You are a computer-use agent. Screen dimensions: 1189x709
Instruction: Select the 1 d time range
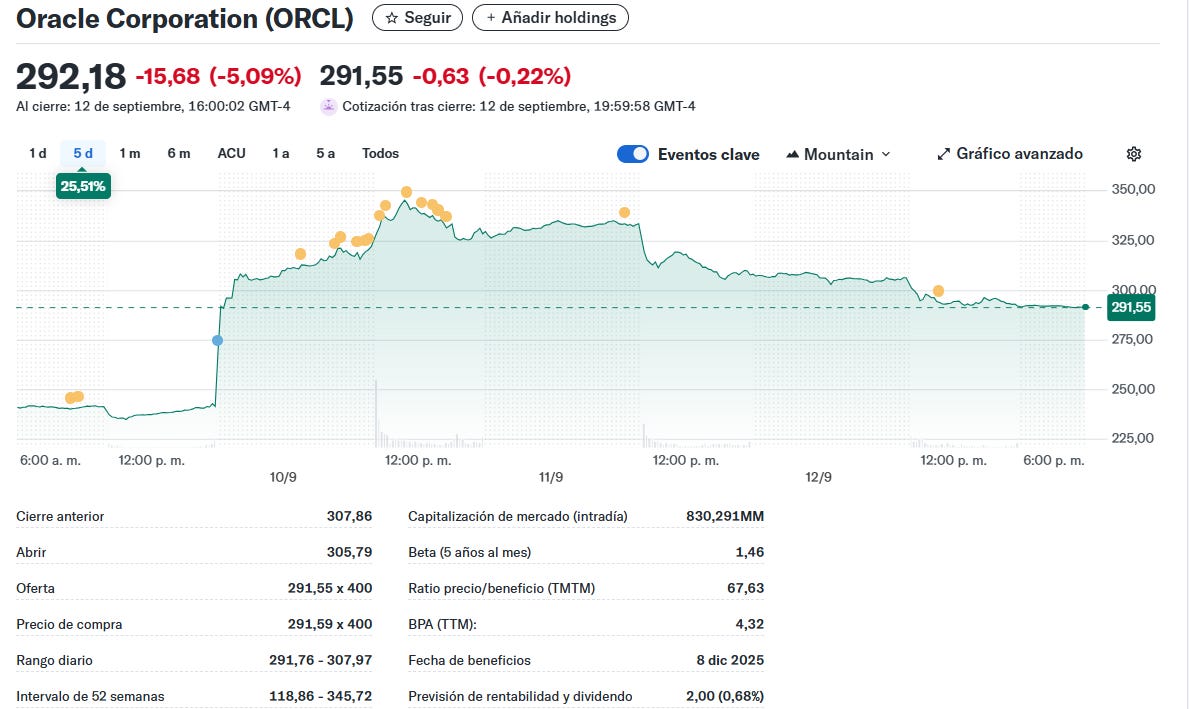click(38, 153)
